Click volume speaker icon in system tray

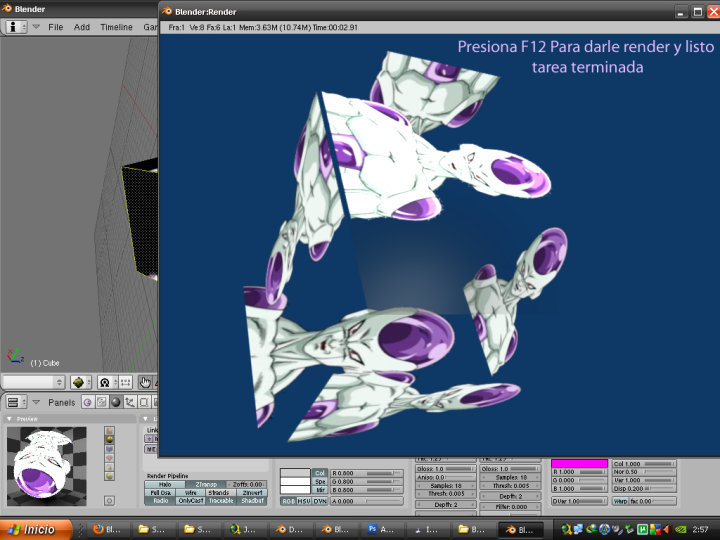[667, 529]
